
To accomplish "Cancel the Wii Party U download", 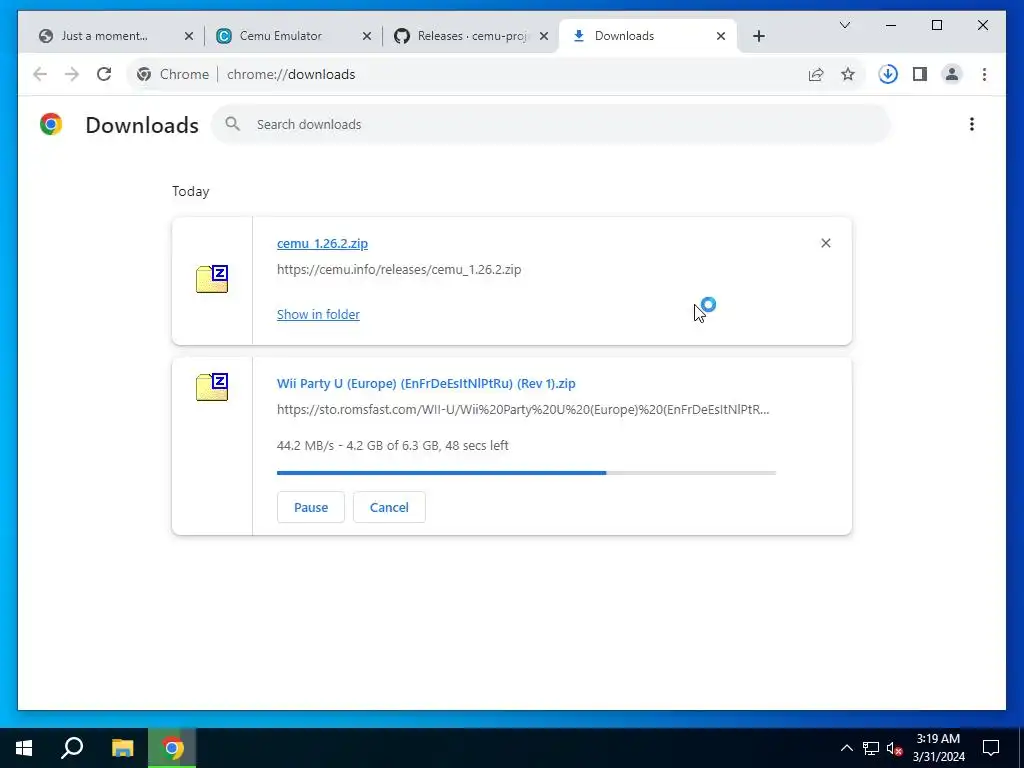I will (389, 507).
